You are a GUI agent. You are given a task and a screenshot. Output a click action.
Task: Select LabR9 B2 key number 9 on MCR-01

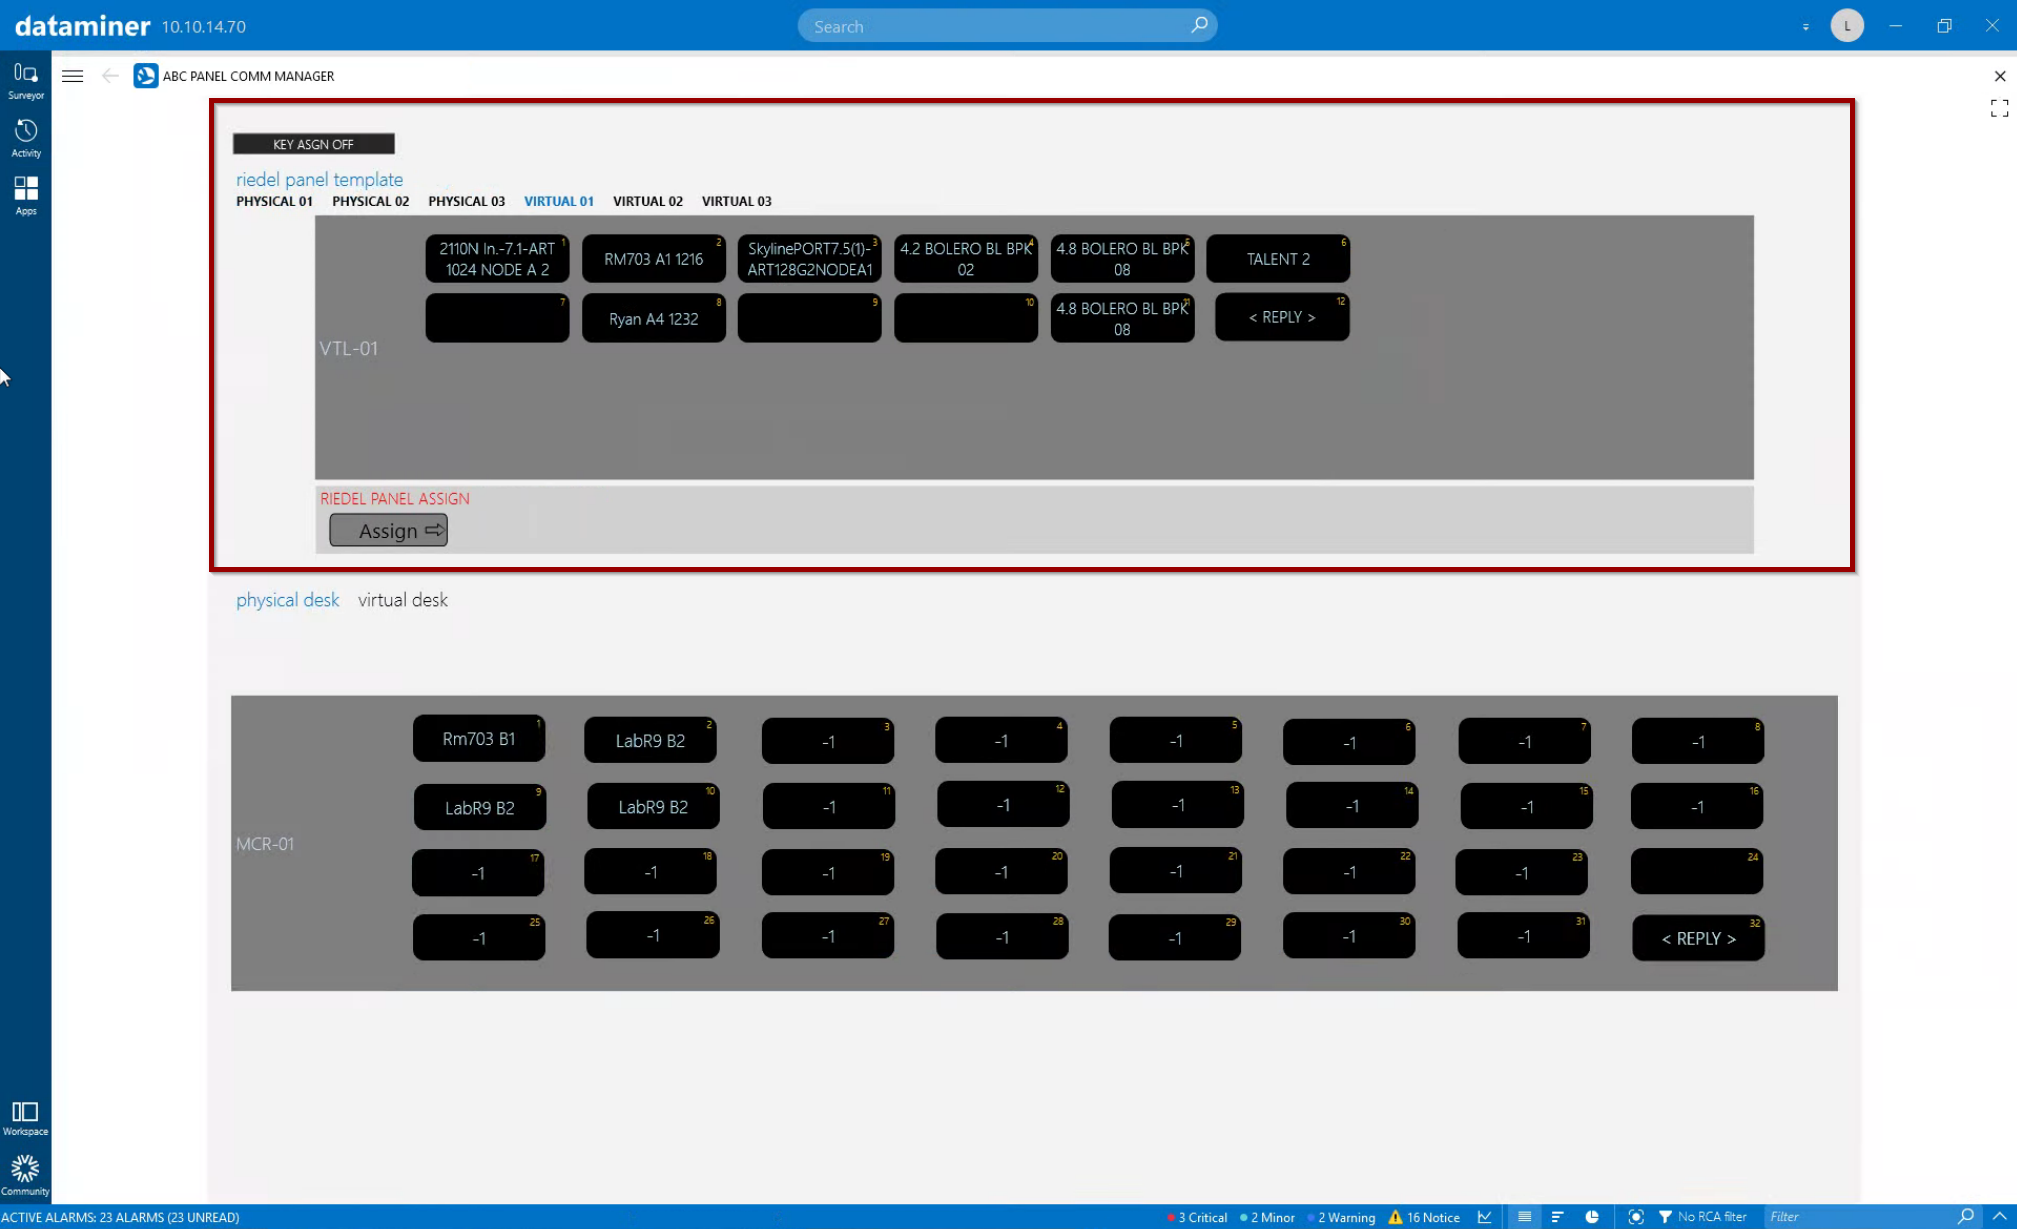point(480,808)
